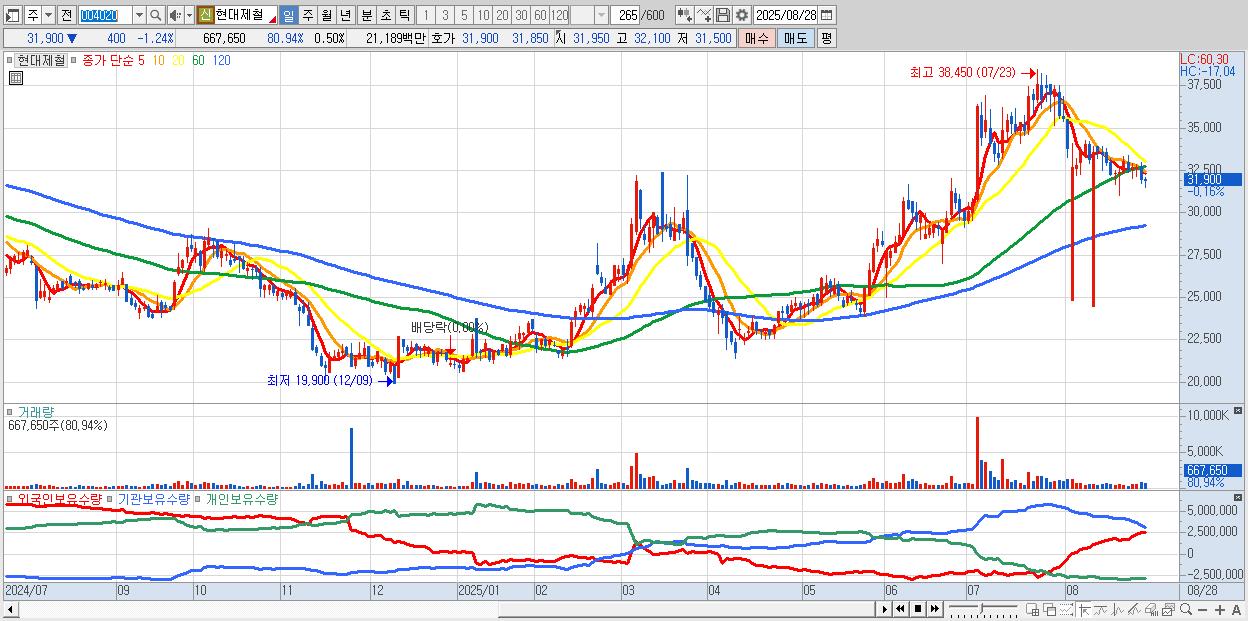The height and width of the screenshot is (621, 1248).
Task: Click the 매도 sell button
Action: coord(795,38)
